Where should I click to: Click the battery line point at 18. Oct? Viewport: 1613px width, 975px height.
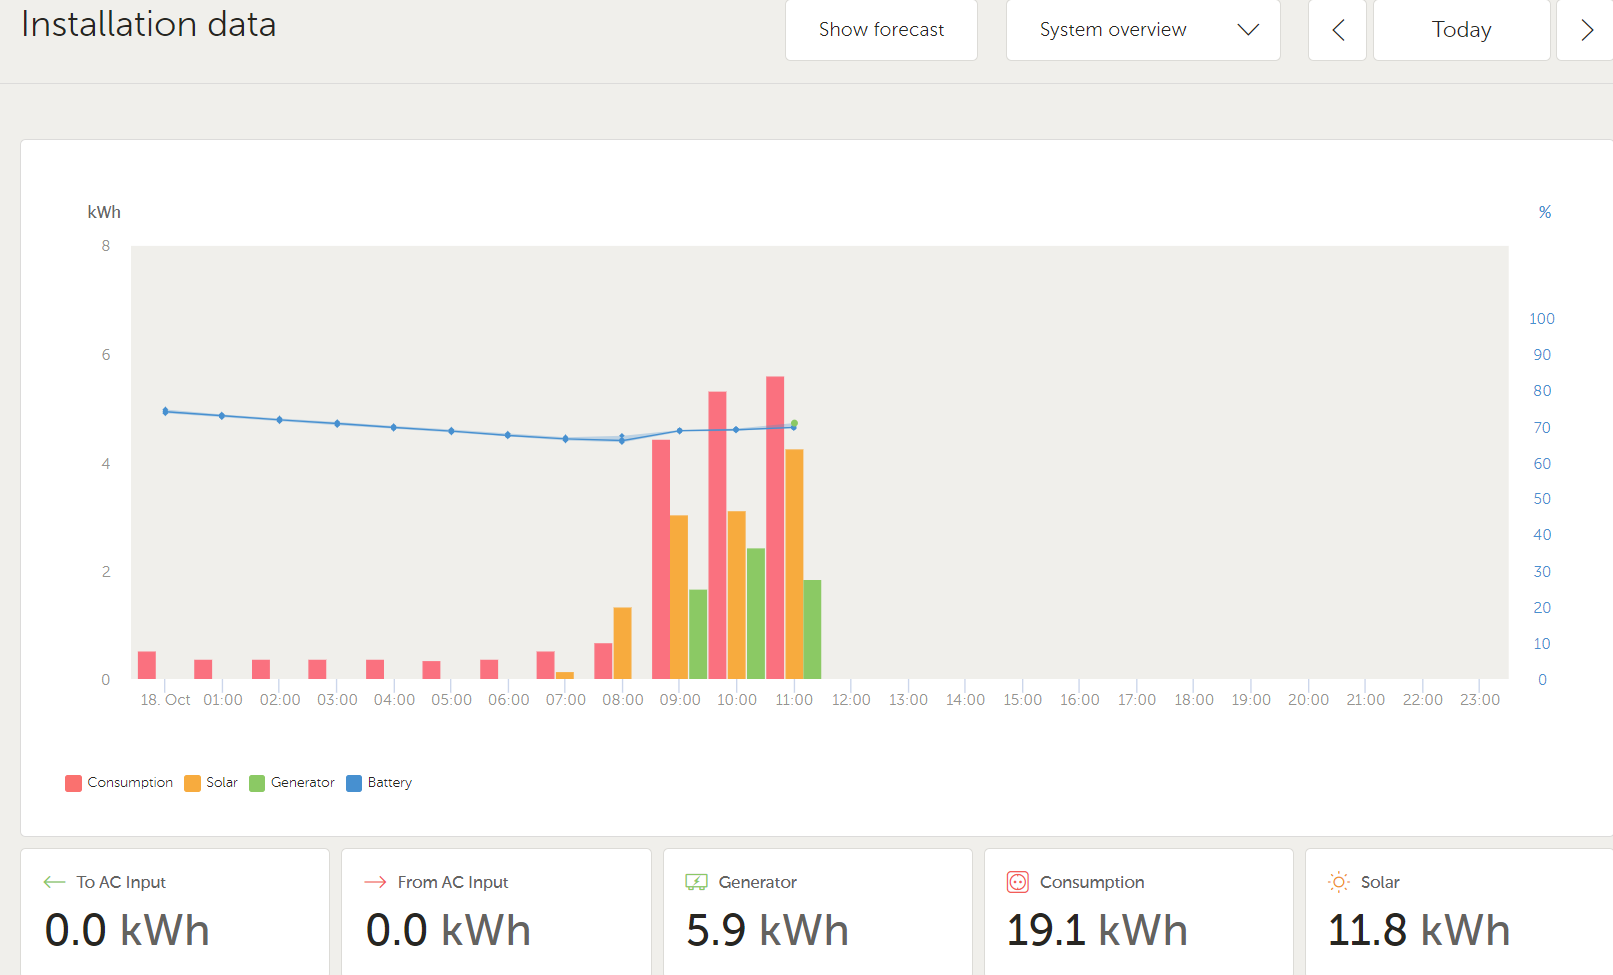click(166, 411)
